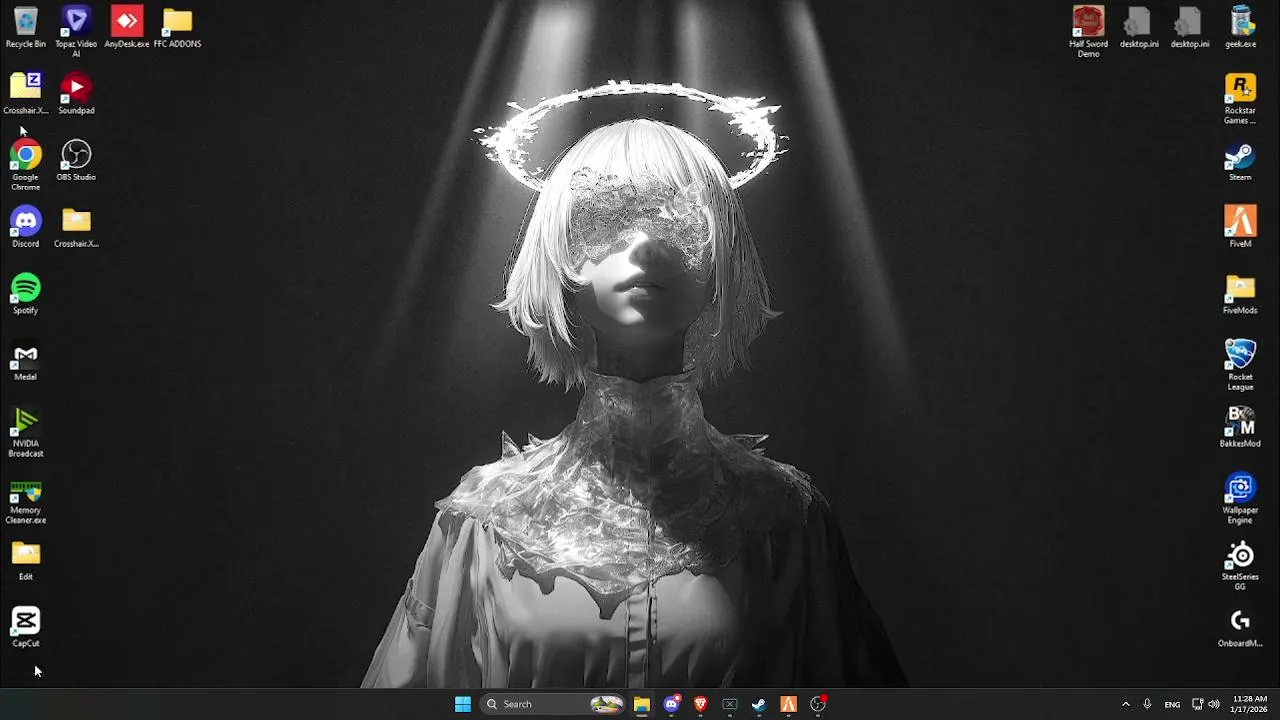Open the Rockstar Games Launcher icon
Viewport: 1280px width, 720px height.
(x=1240, y=99)
